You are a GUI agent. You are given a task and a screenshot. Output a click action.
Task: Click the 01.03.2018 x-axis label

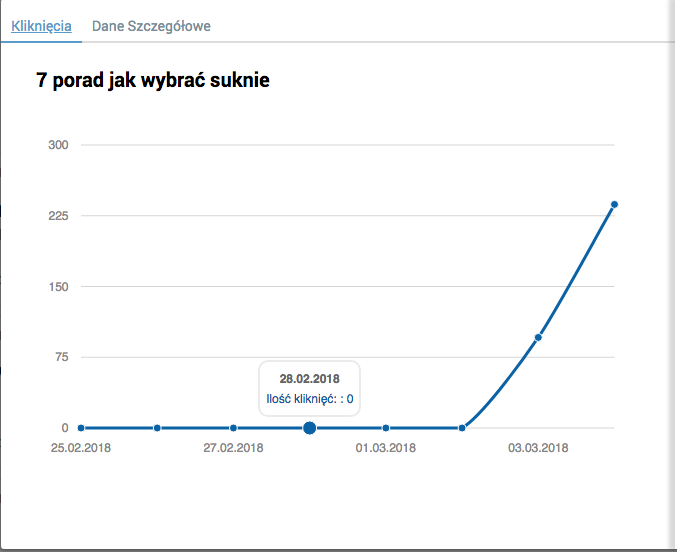pyautogui.click(x=386, y=448)
